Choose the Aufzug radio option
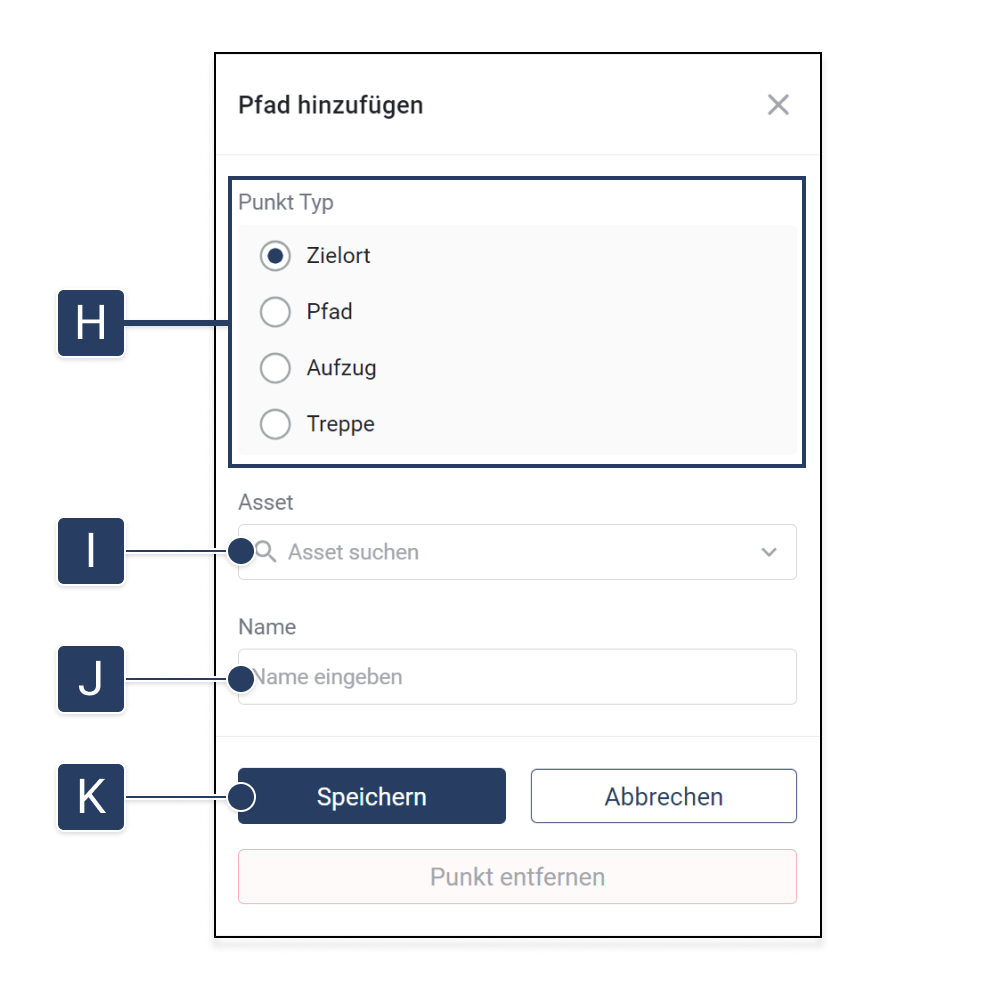 (x=275, y=368)
